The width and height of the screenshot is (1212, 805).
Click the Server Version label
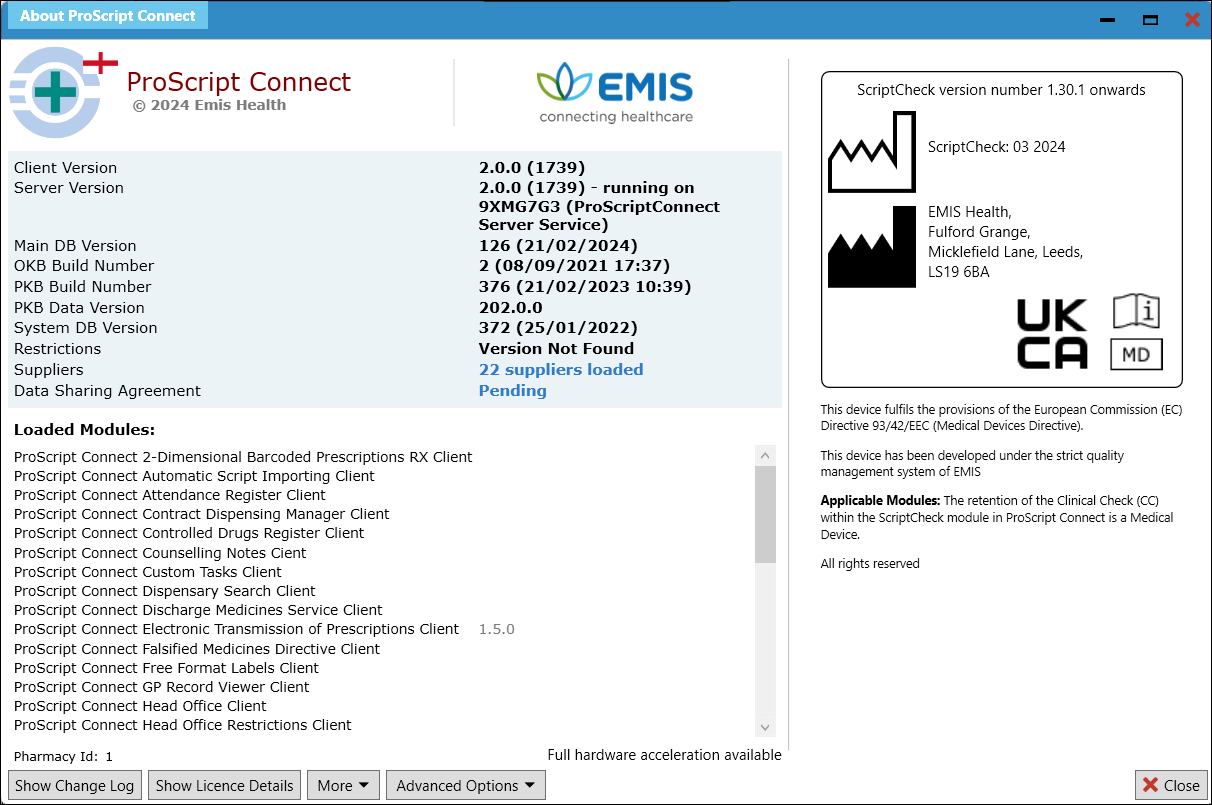69,188
